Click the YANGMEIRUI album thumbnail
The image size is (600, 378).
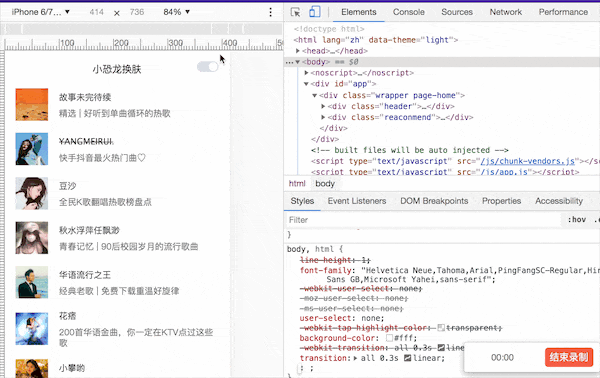tap(32, 149)
